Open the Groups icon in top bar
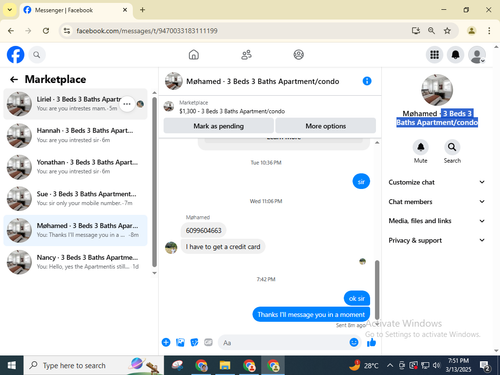This screenshot has height=375, width=500. (x=298, y=55)
